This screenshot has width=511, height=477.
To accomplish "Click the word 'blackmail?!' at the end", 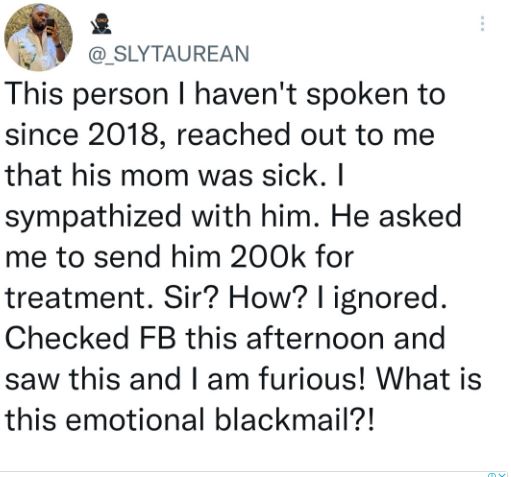I will (294, 419).
